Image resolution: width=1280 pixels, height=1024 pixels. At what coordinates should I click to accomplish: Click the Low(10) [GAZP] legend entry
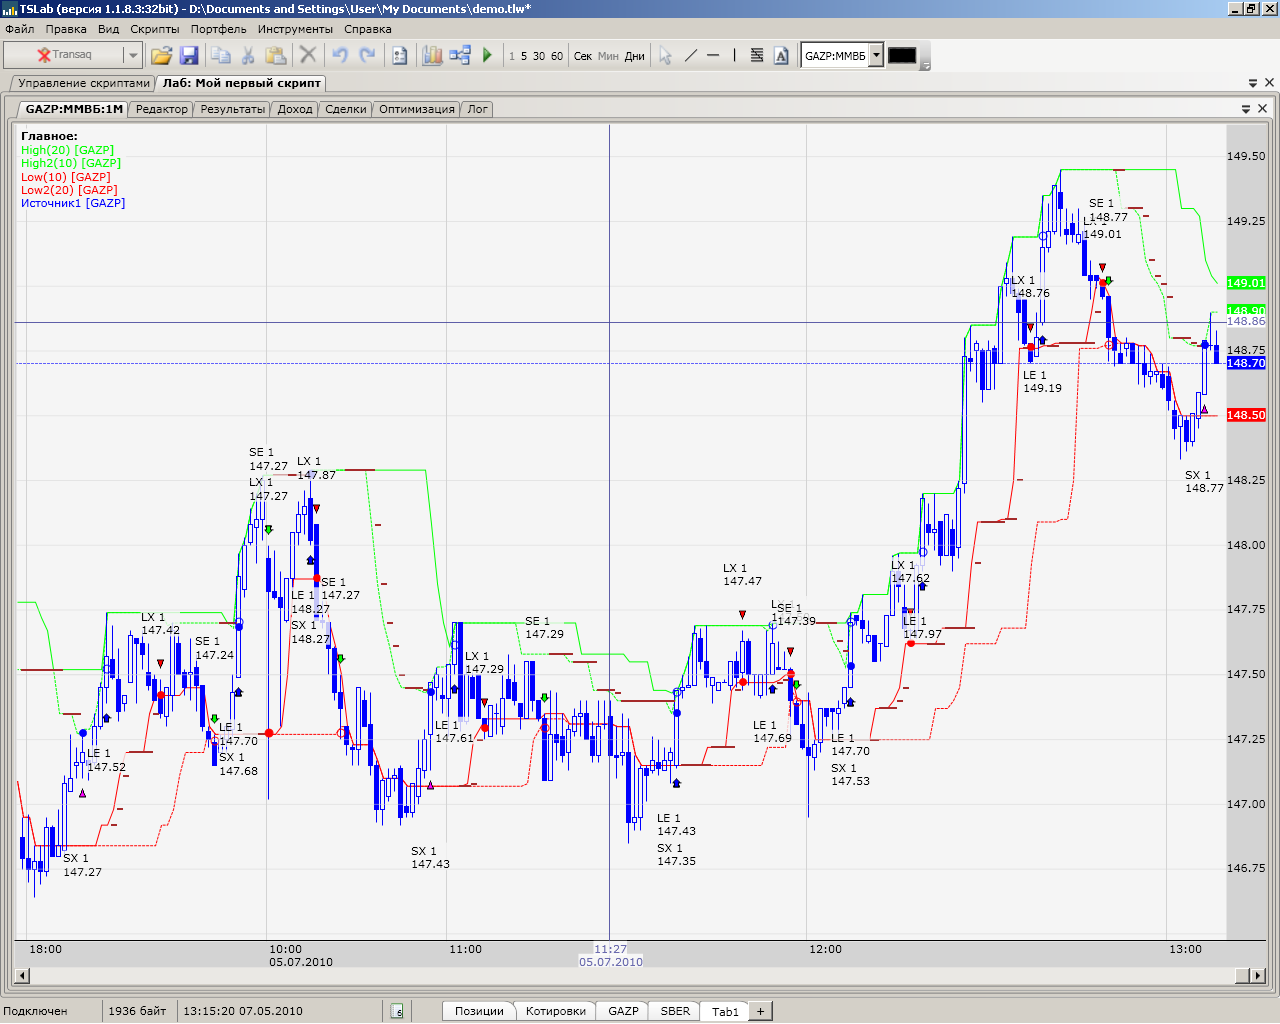[x=66, y=177]
